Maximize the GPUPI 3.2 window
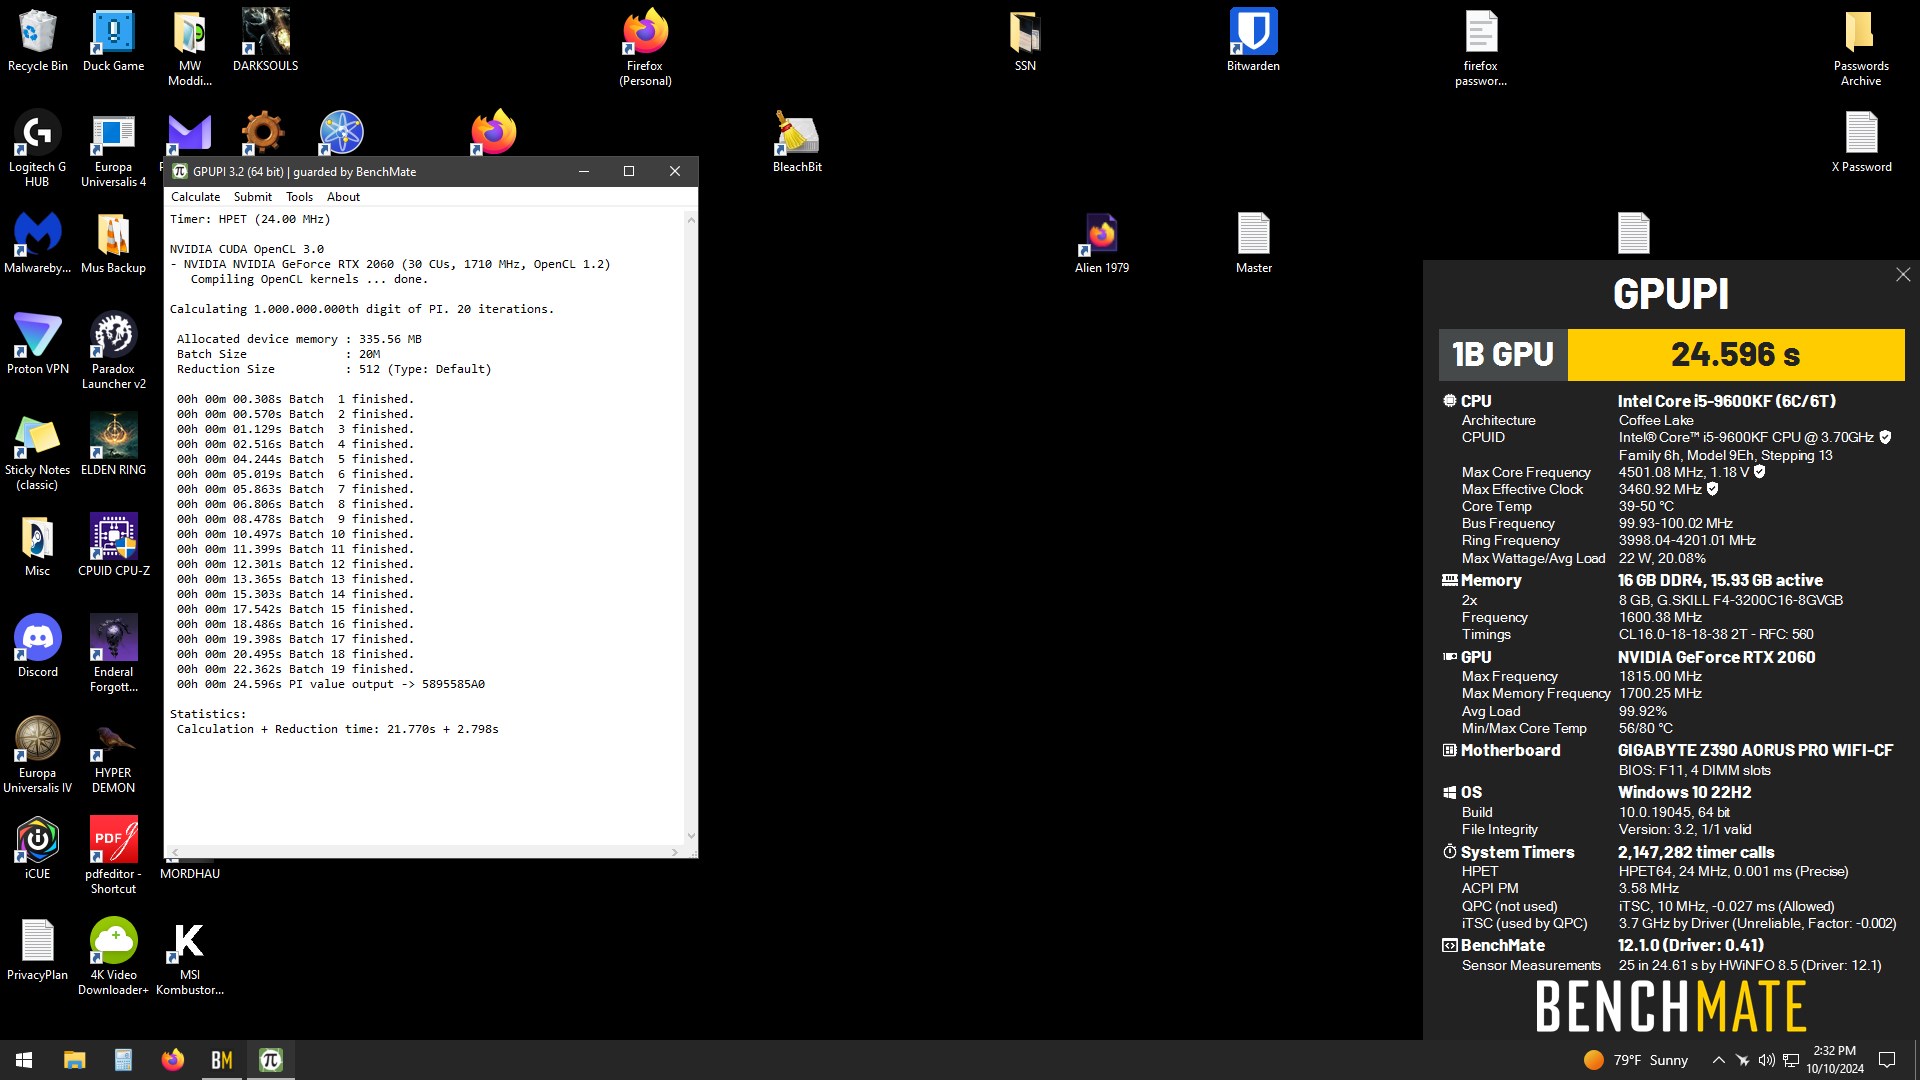 [629, 171]
